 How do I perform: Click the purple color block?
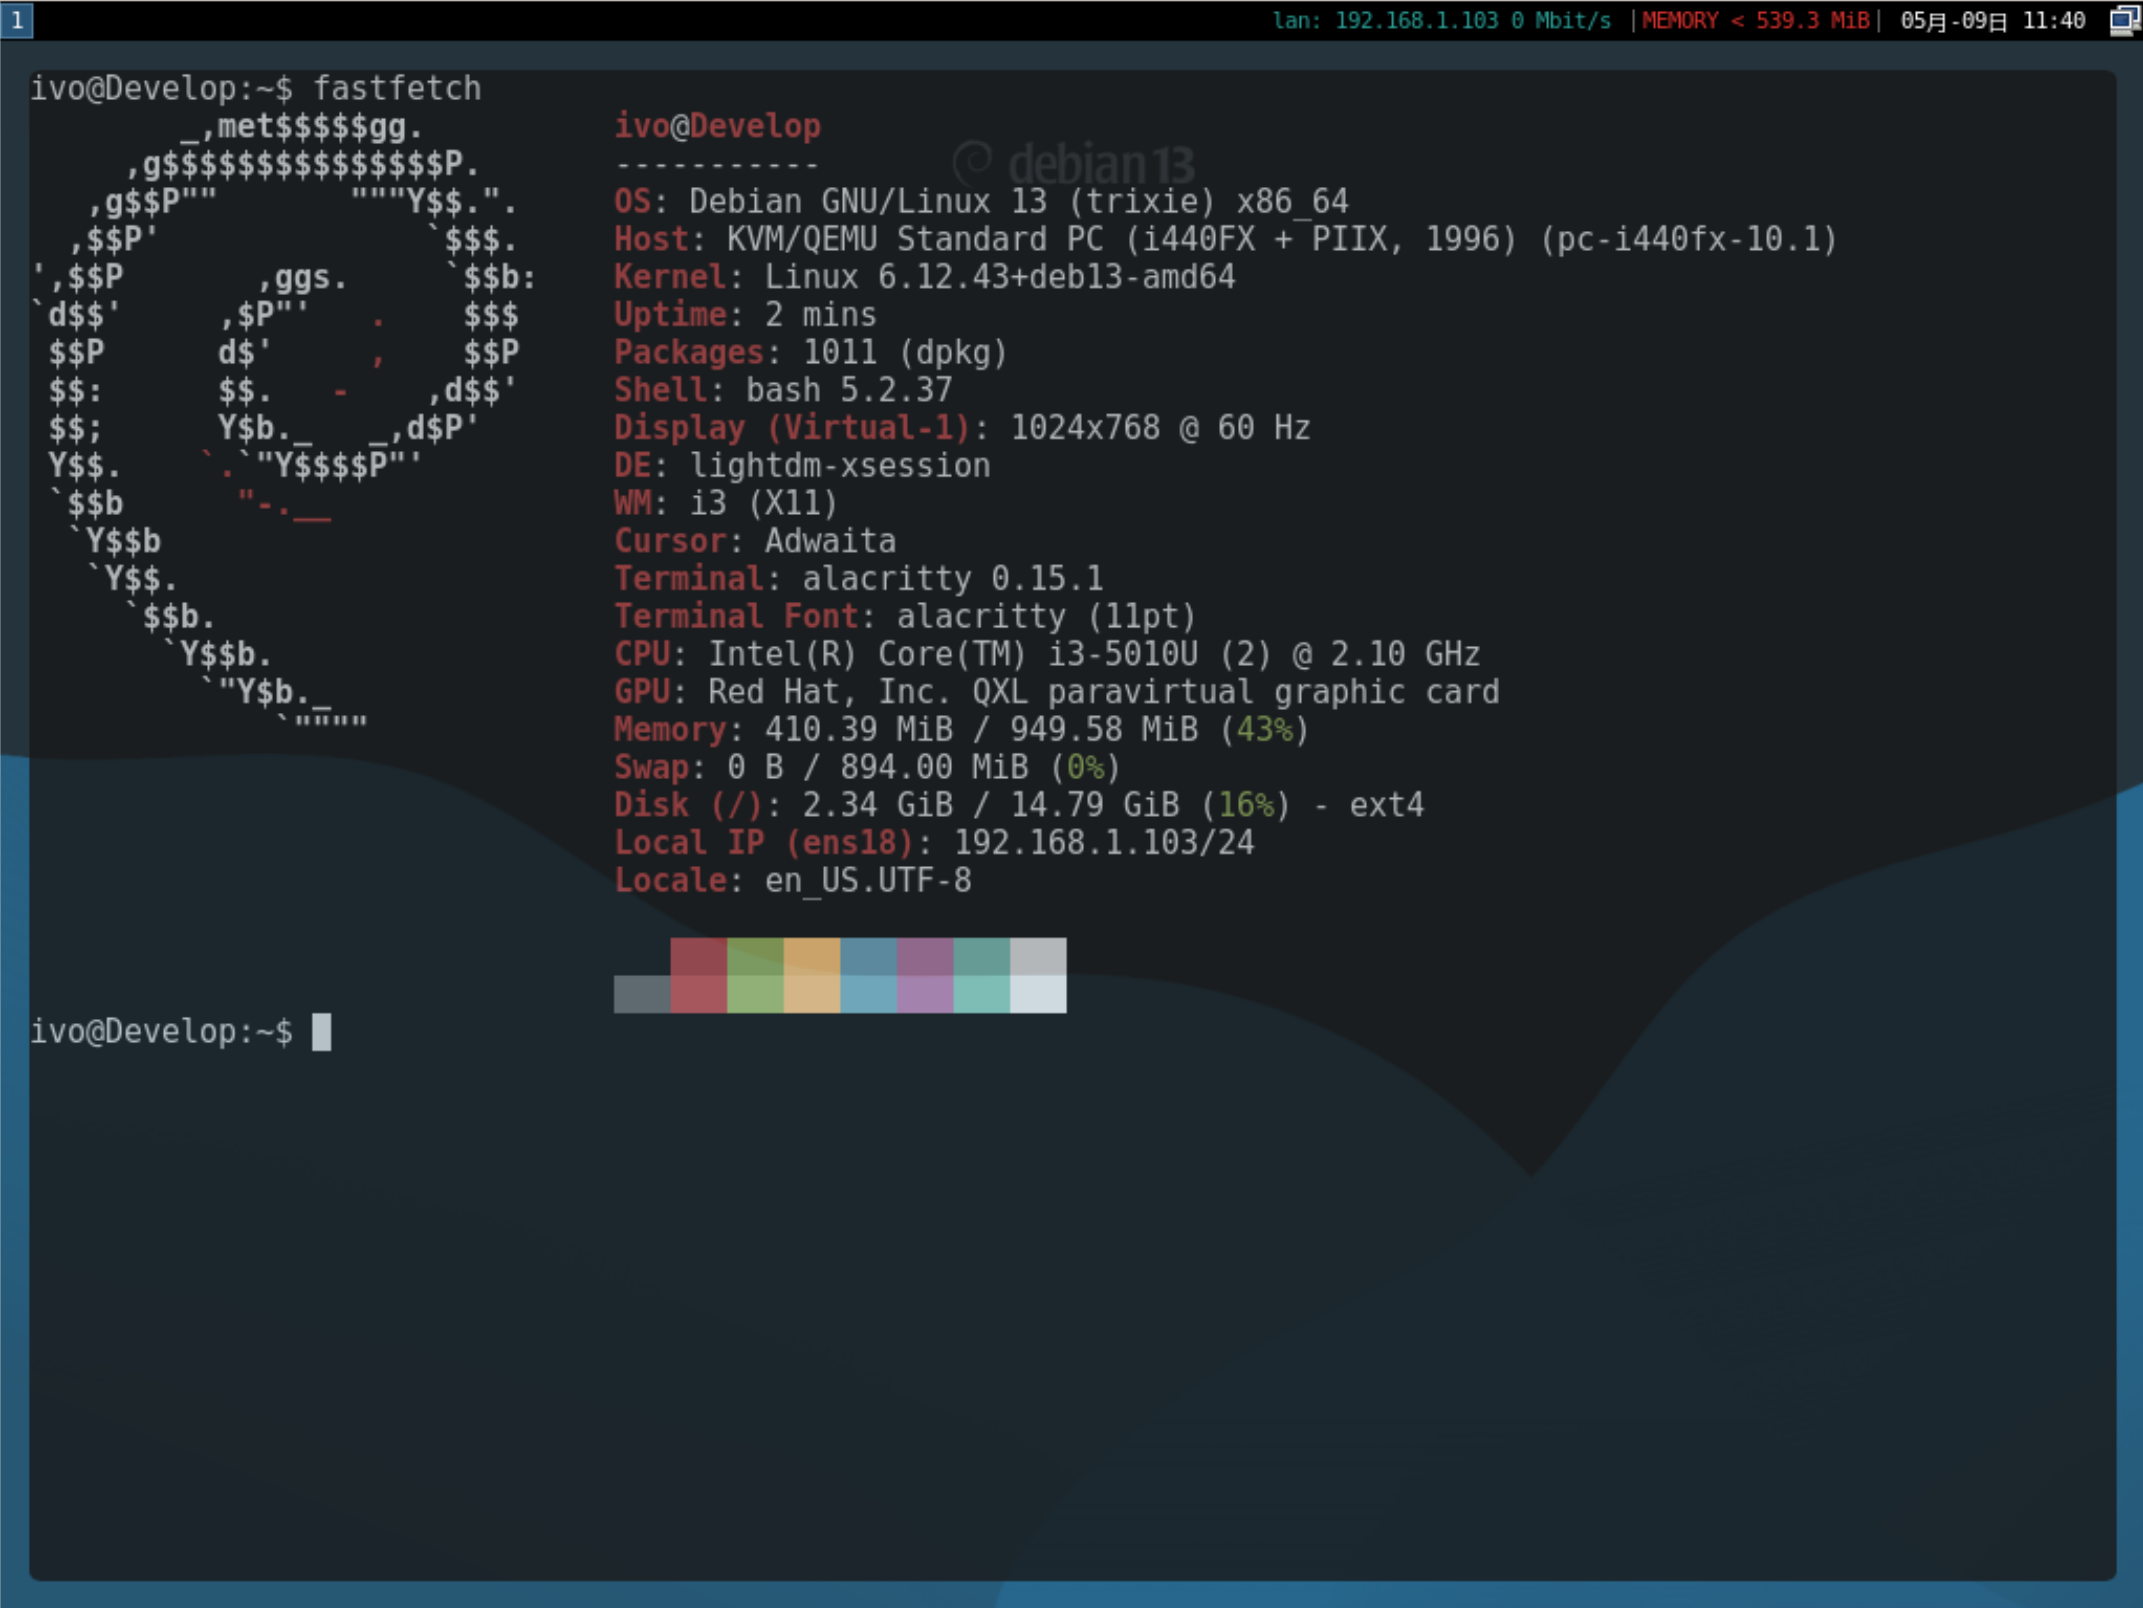(x=925, y=975)
